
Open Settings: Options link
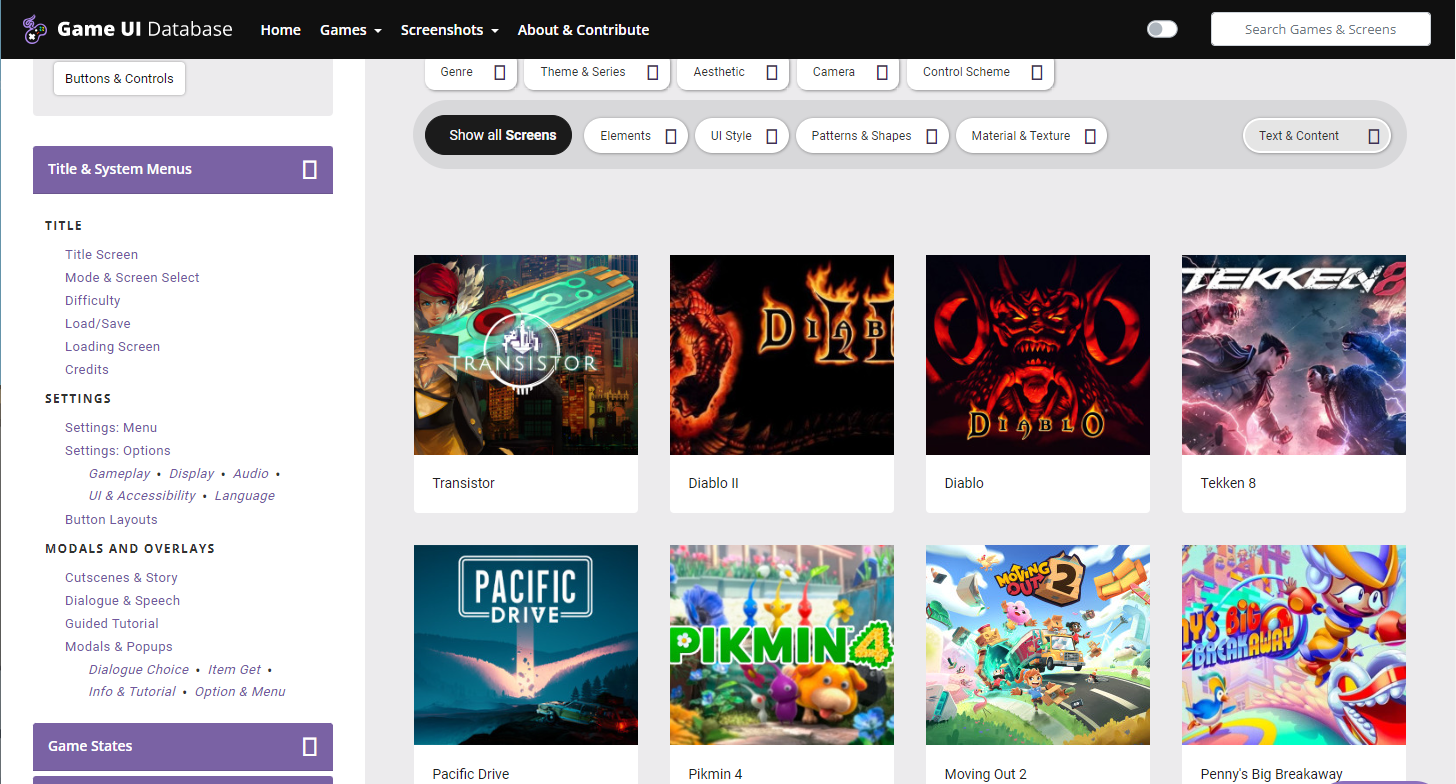117,451
